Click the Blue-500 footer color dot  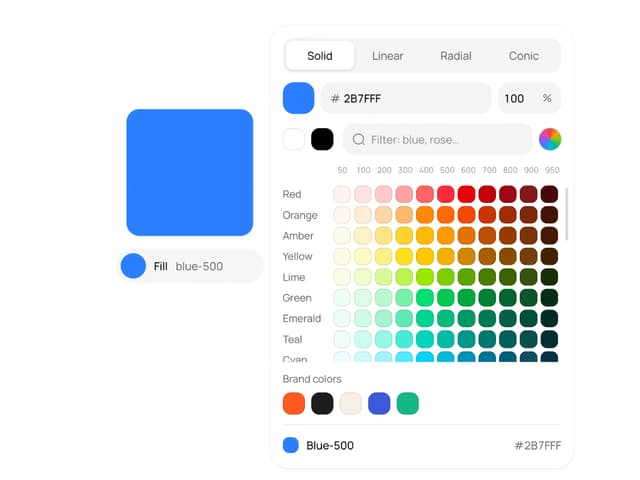click(x=291, y=445)
